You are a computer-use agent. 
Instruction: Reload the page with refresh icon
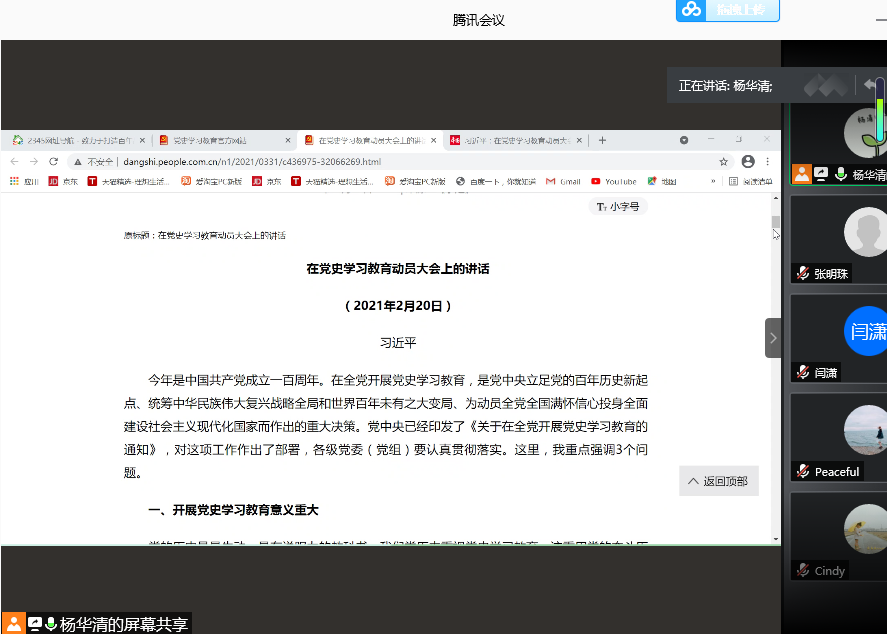pyautogui.click(x=53, y=161)
